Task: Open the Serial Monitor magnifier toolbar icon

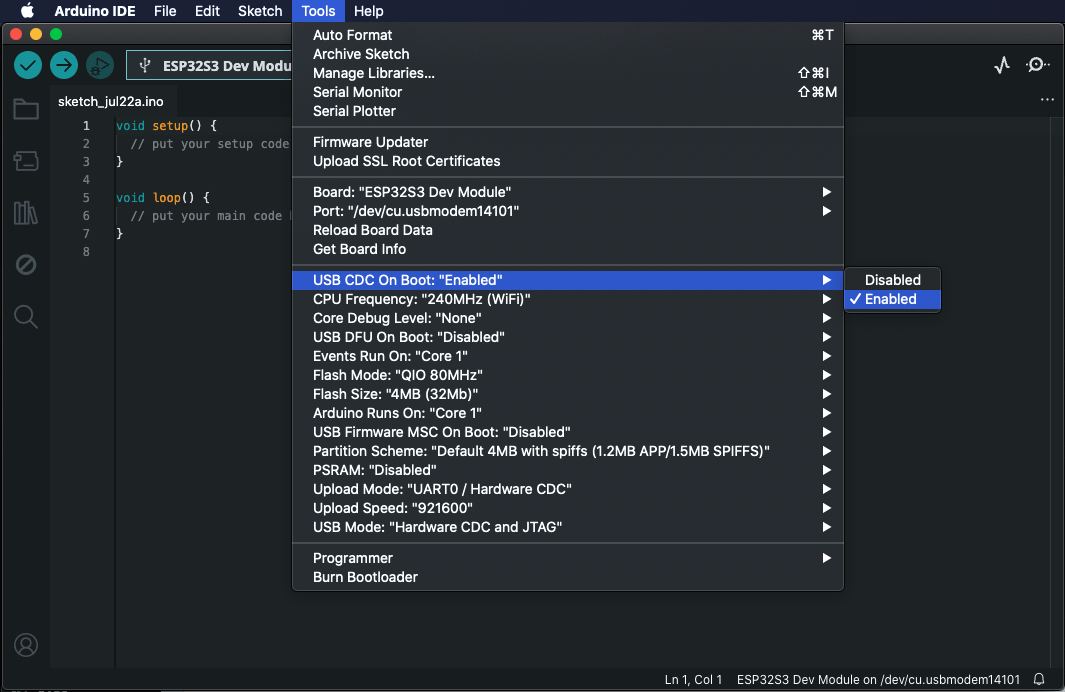Action: pos(1037,65)
